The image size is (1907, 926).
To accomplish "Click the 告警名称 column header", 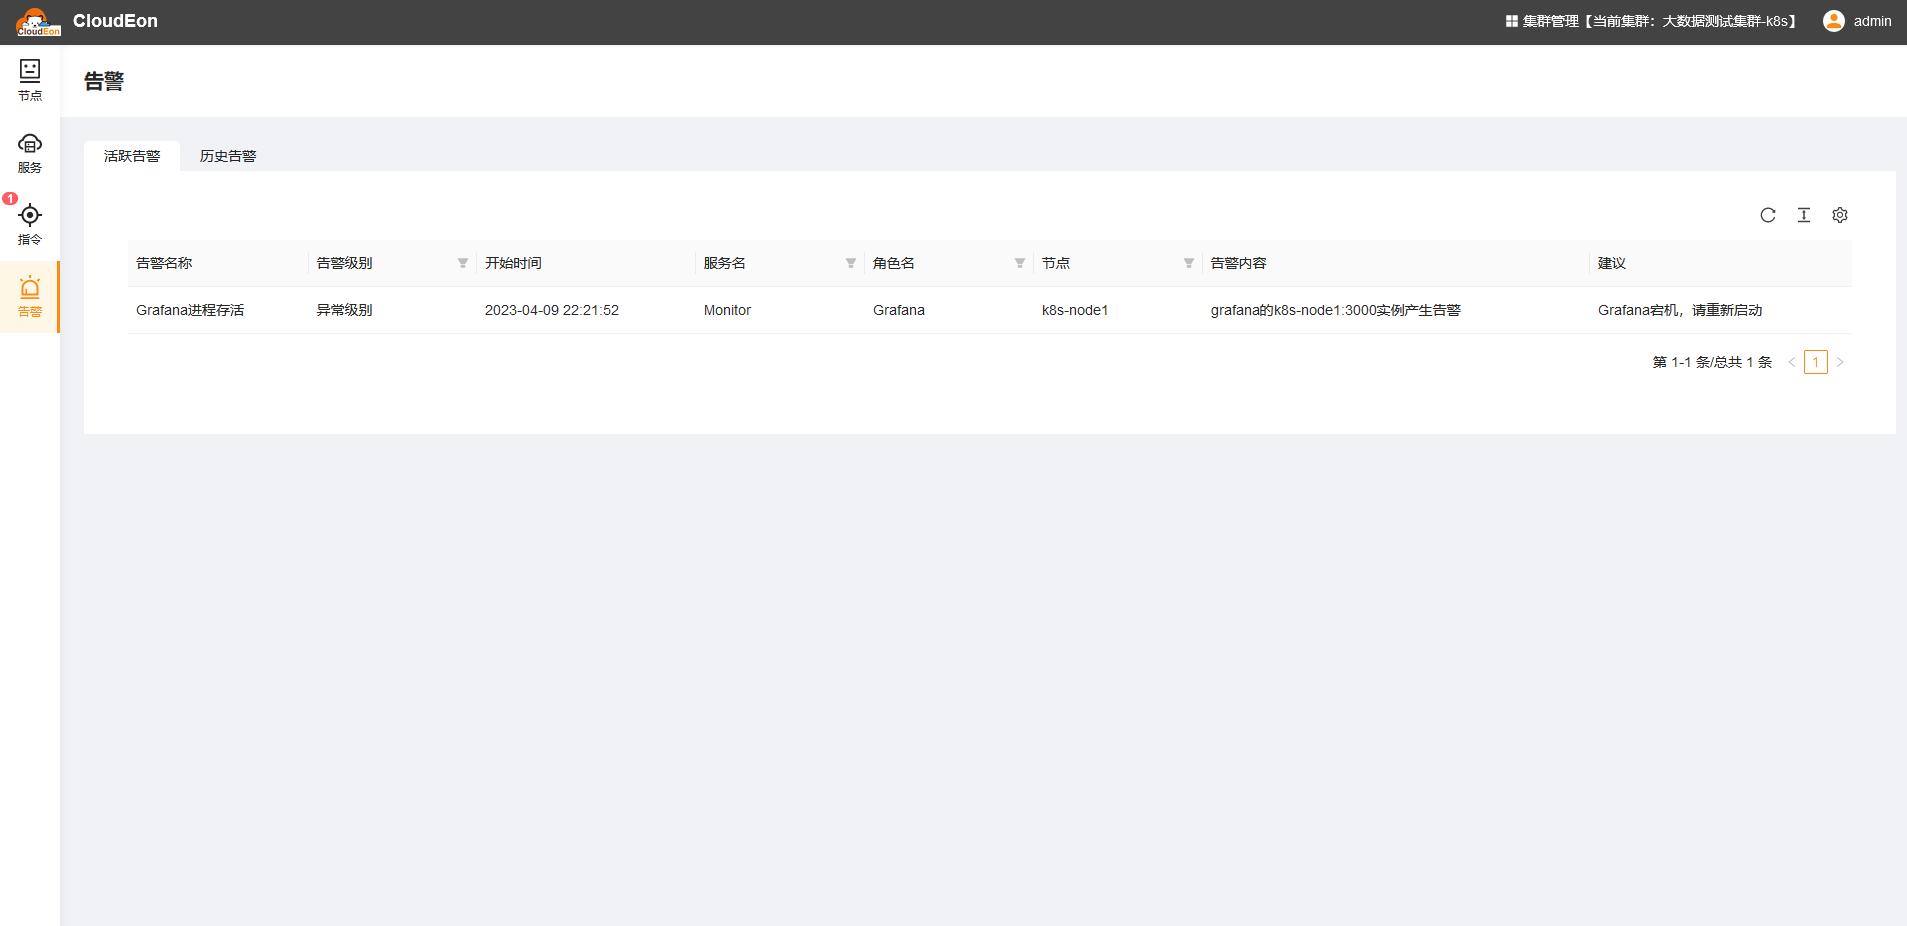I will (x=164, y=263).
